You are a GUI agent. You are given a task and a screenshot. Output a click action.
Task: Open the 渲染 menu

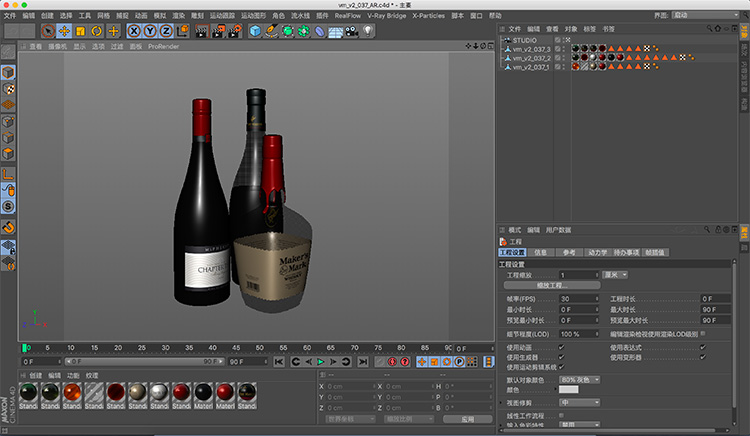point(178,16)
